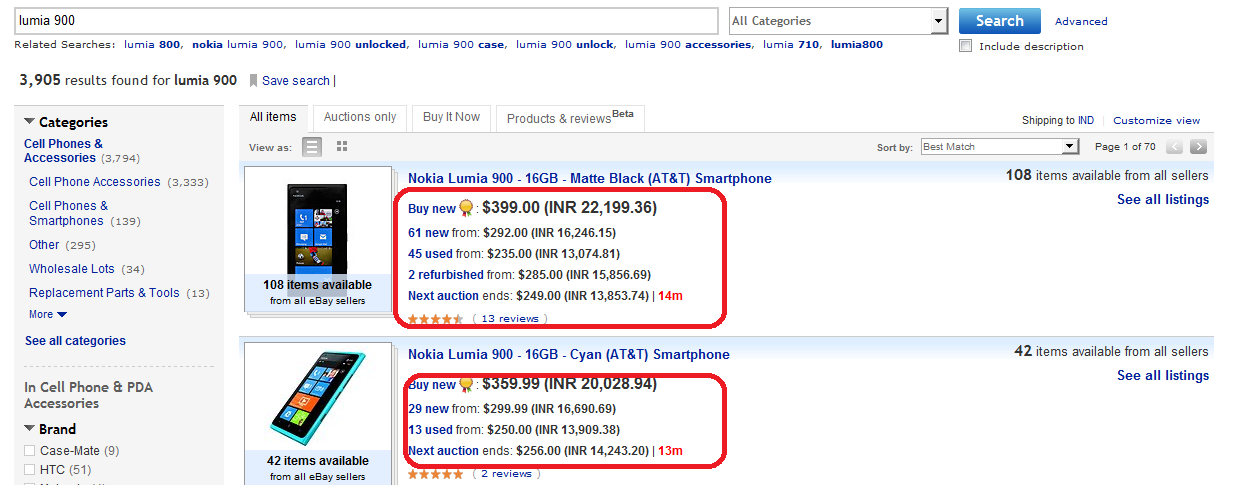This screenshot has height=485, width=1243.
Task: Open the Sort by Best Match dropdown
Action: point(1000,147)
